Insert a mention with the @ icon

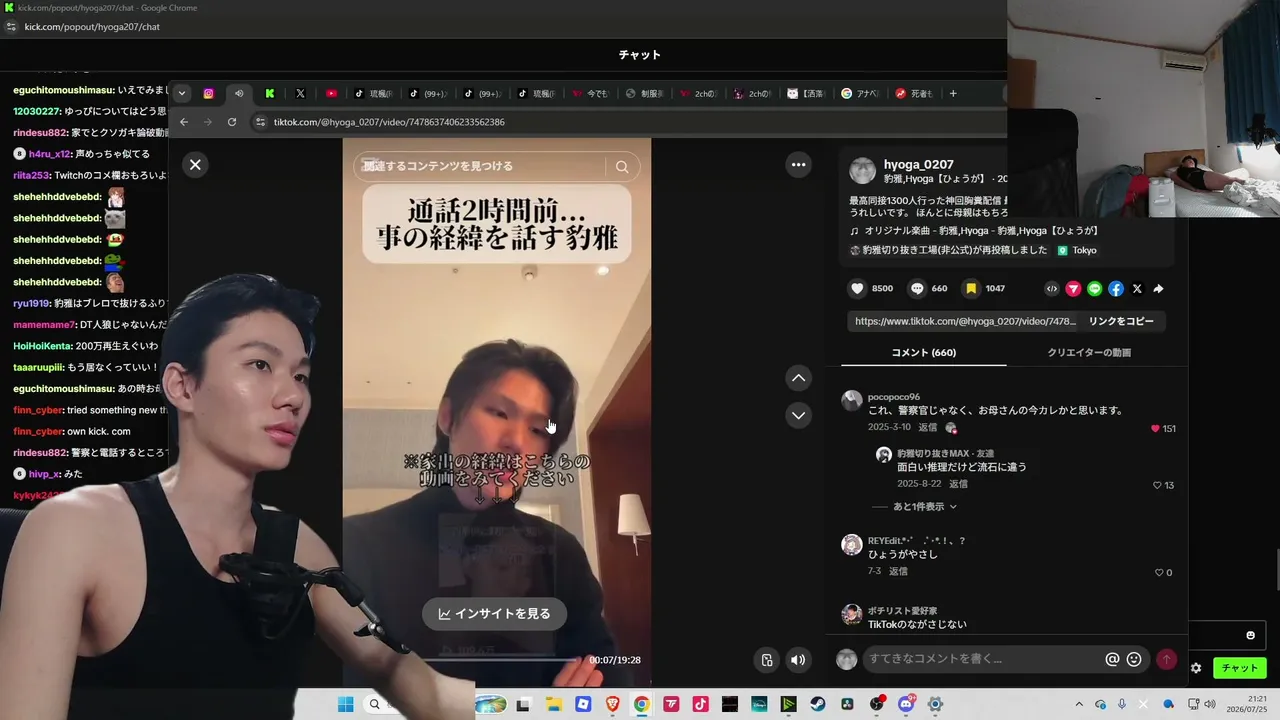[1112, 659]
